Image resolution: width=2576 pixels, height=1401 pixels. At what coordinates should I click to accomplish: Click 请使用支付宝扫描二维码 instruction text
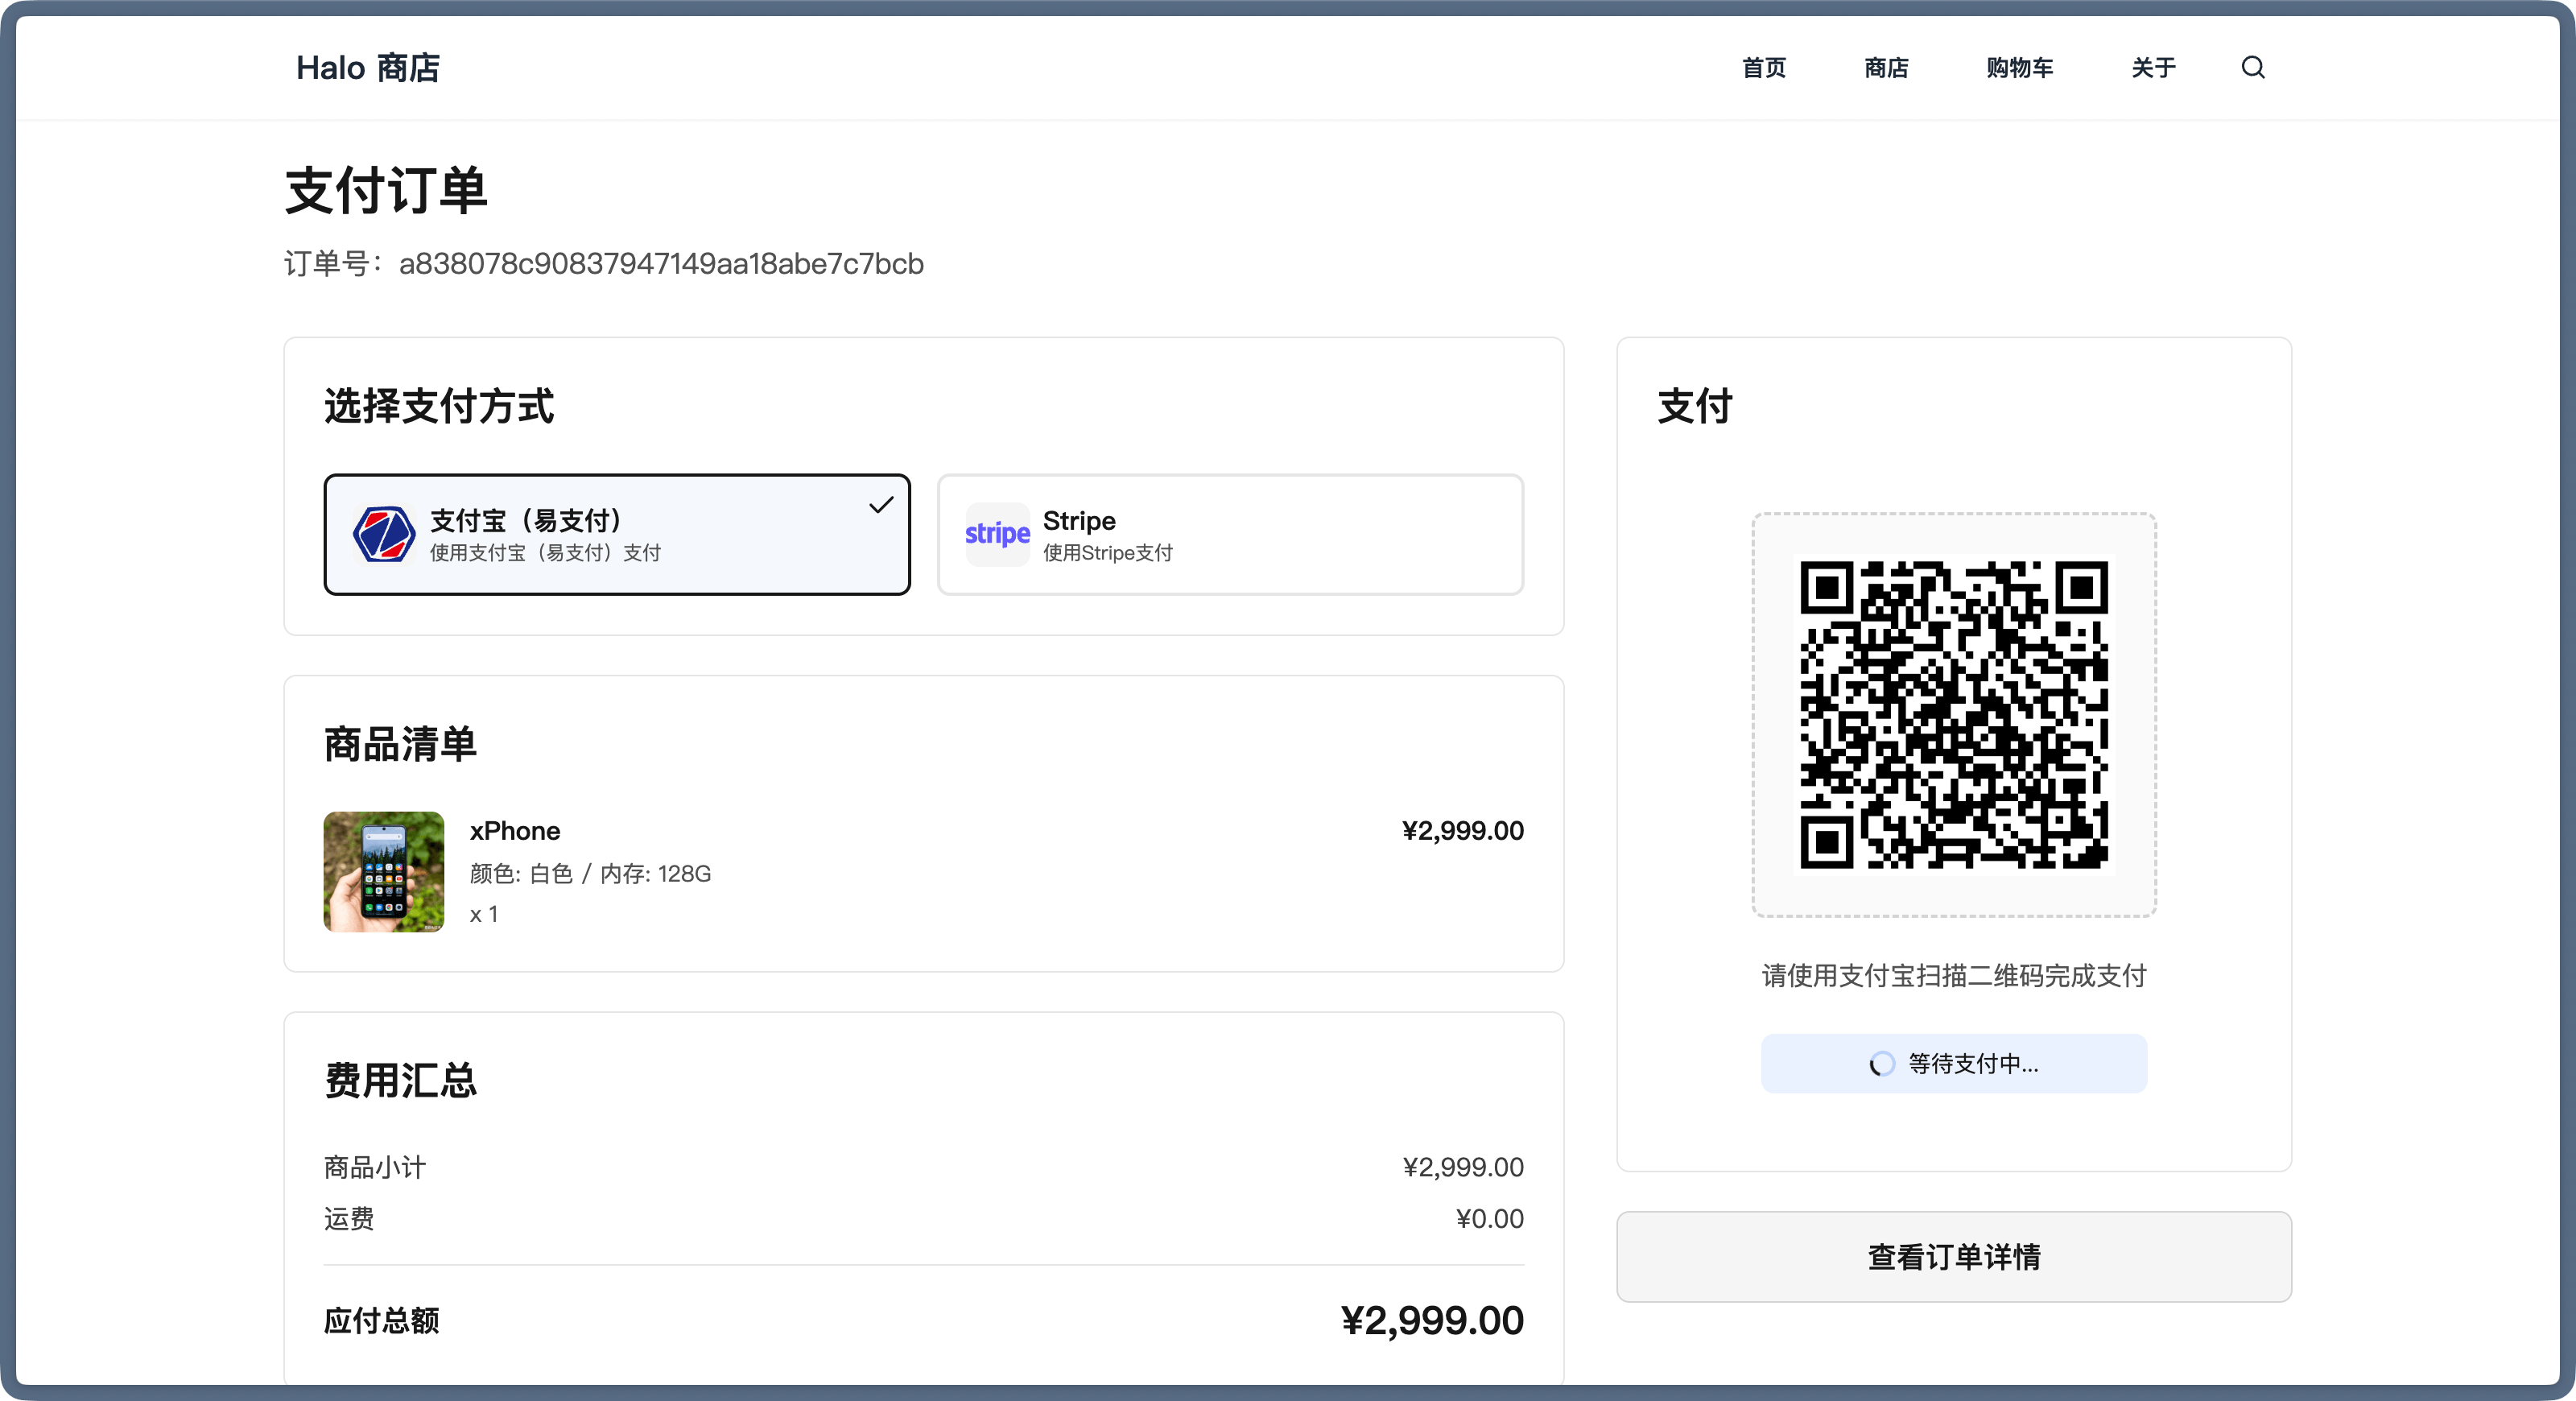(x=1953, y=975)
